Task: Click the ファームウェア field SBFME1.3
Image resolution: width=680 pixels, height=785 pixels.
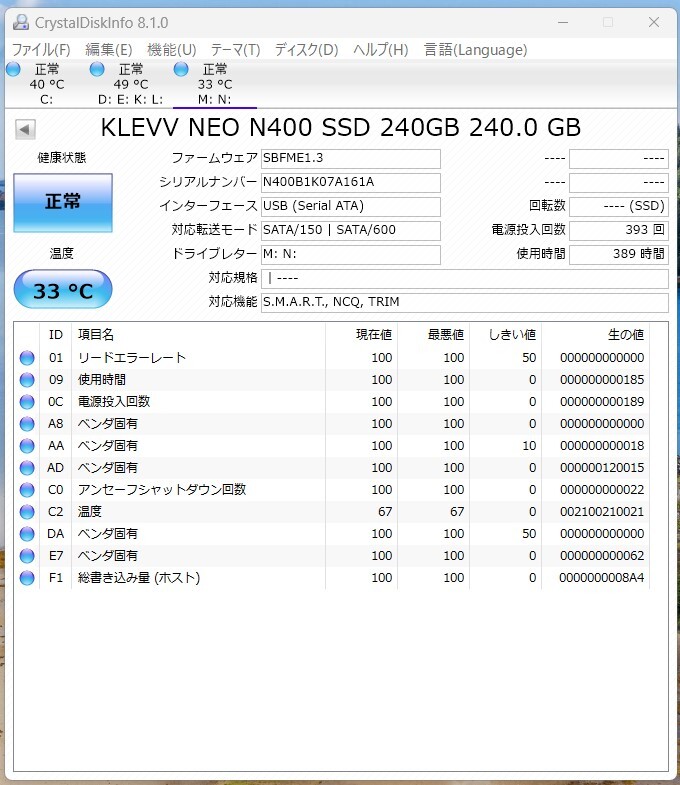Action: click(x=351, y=159)
